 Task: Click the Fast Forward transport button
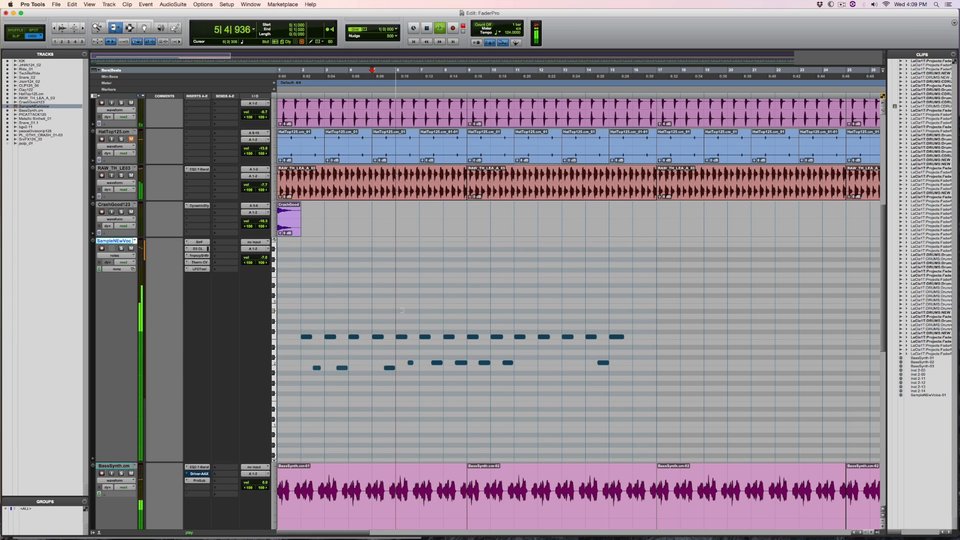pos(440,42)
